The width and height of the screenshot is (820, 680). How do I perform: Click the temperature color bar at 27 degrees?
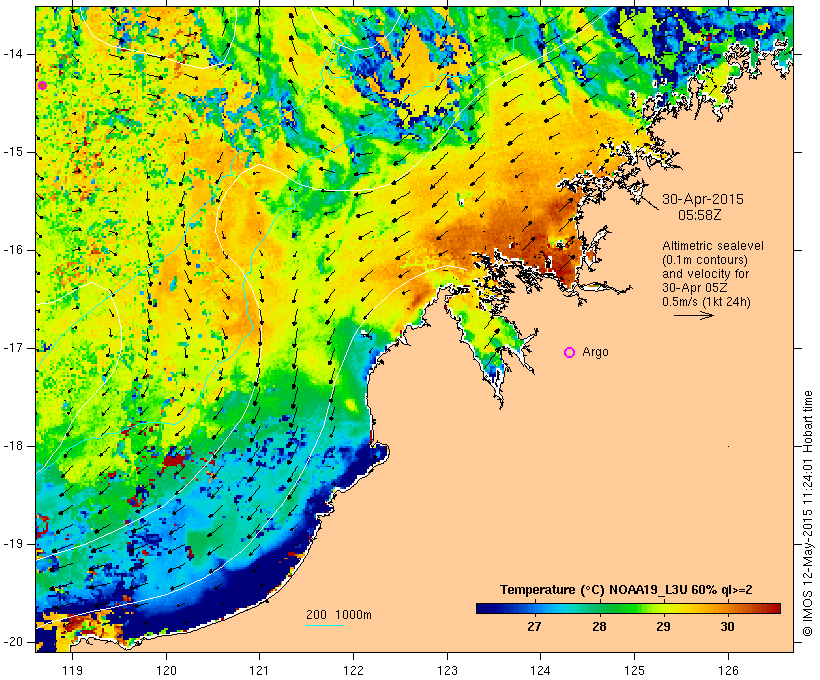[534, 608]
